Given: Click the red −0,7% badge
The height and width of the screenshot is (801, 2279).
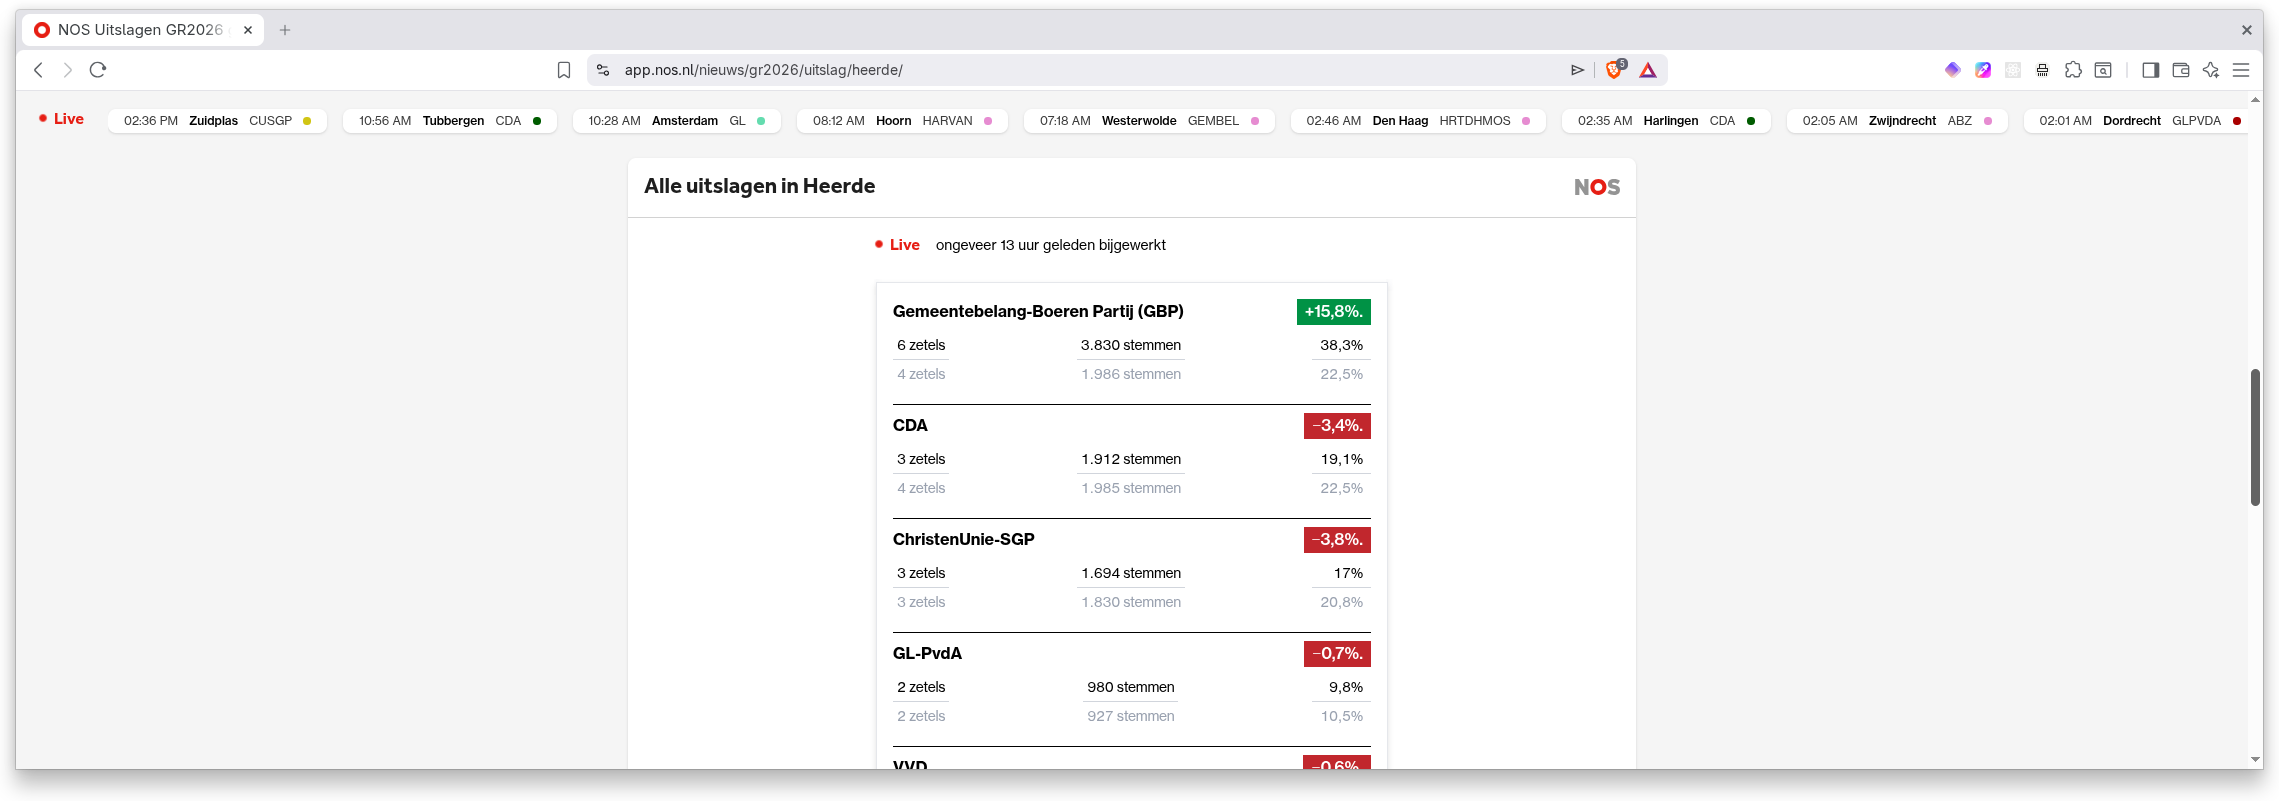Looking at the screenshot, I should (x=1337, y=654).
